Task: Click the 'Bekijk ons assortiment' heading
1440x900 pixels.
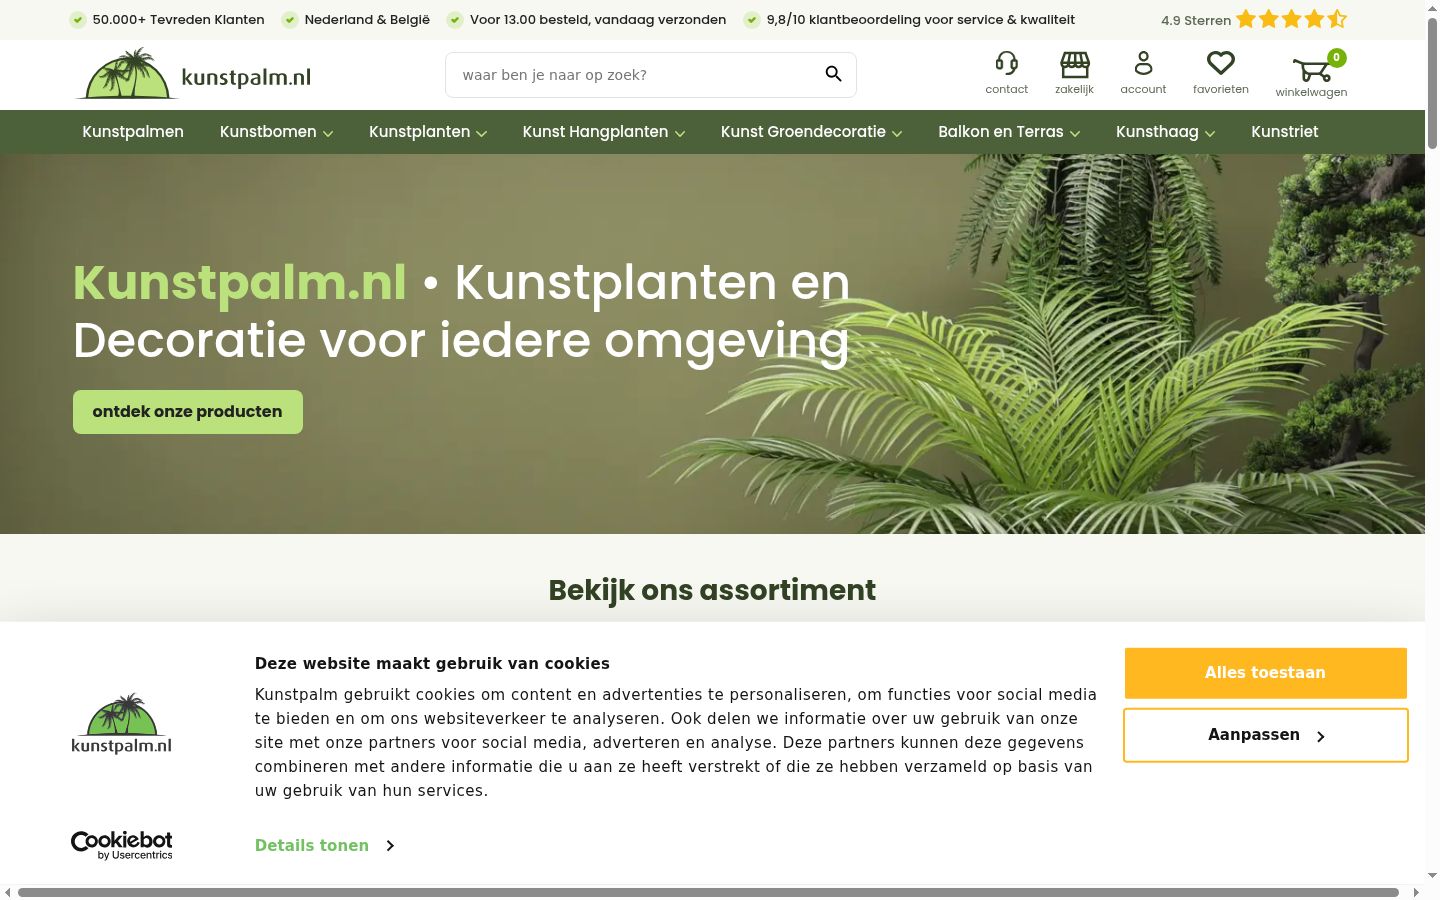Action: tap(712, 590)
